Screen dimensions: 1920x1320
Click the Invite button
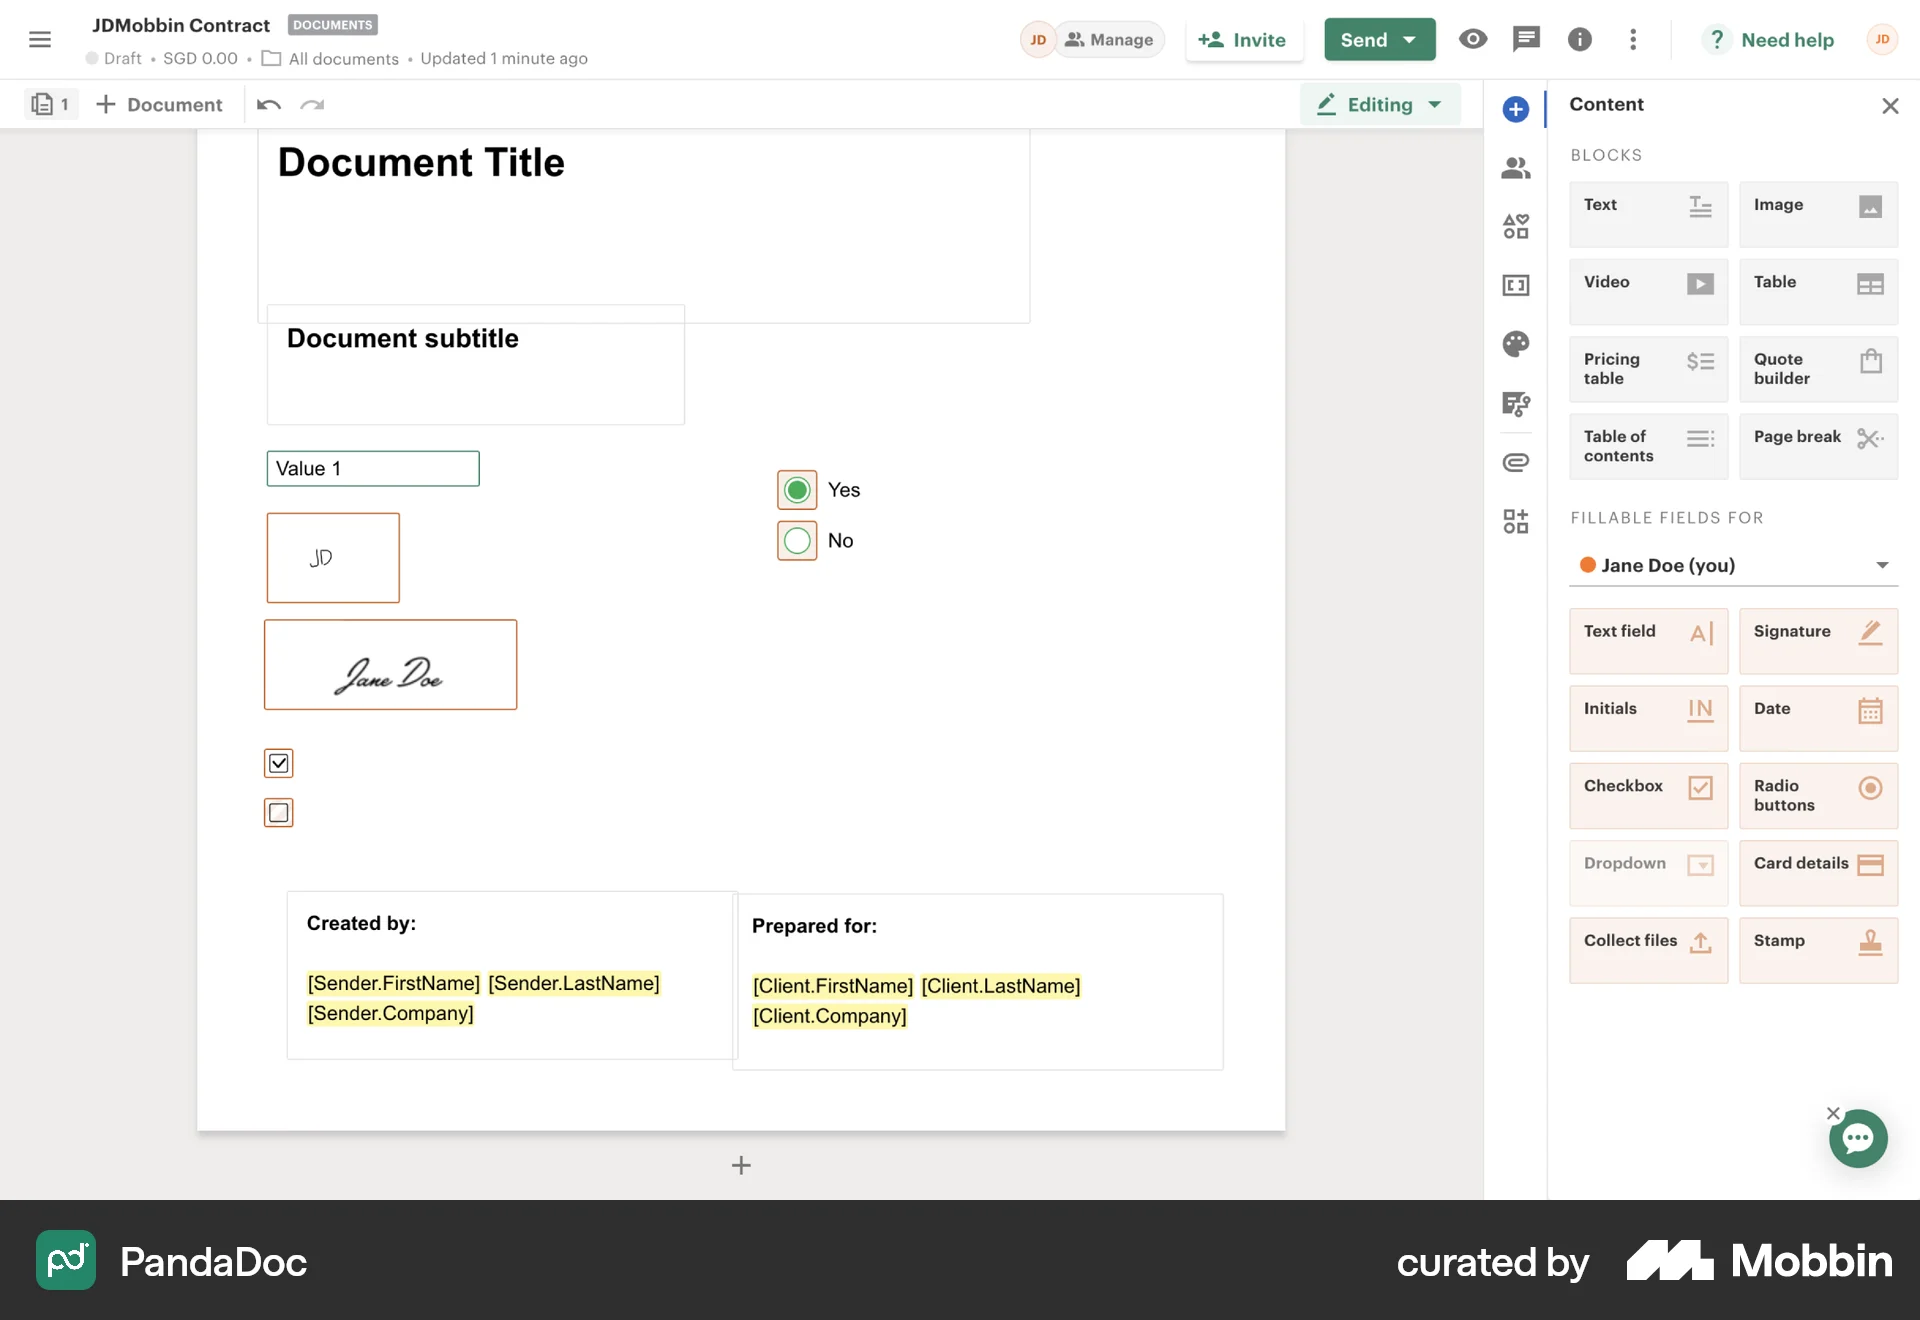tap(1243, 40)
